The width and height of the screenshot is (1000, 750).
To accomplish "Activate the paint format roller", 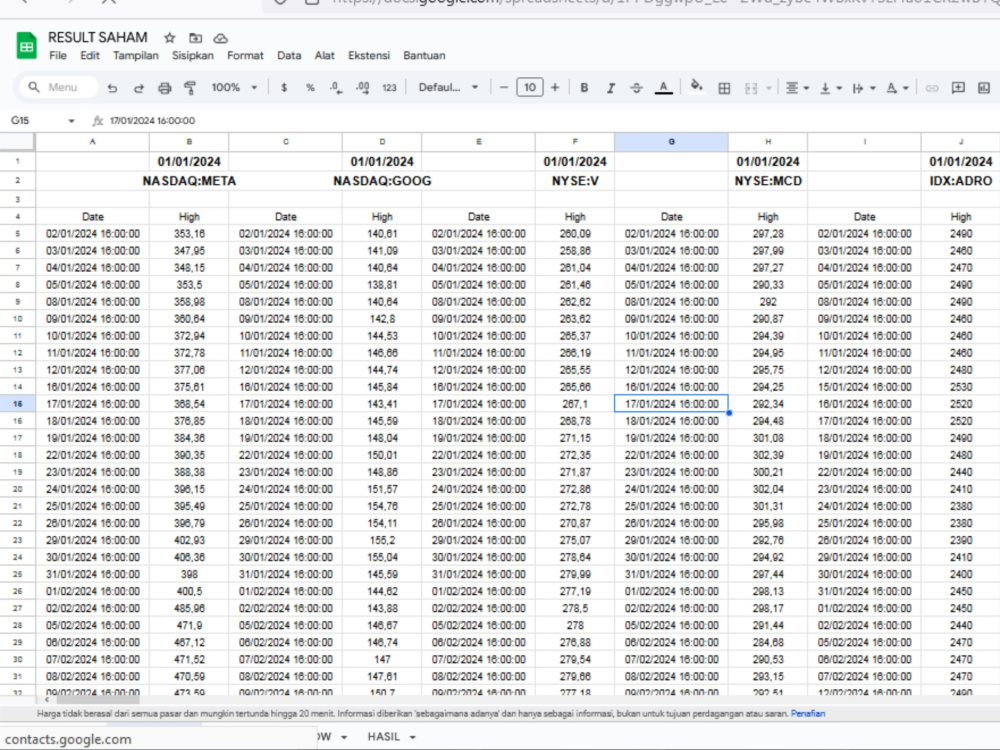I will 190,88.
